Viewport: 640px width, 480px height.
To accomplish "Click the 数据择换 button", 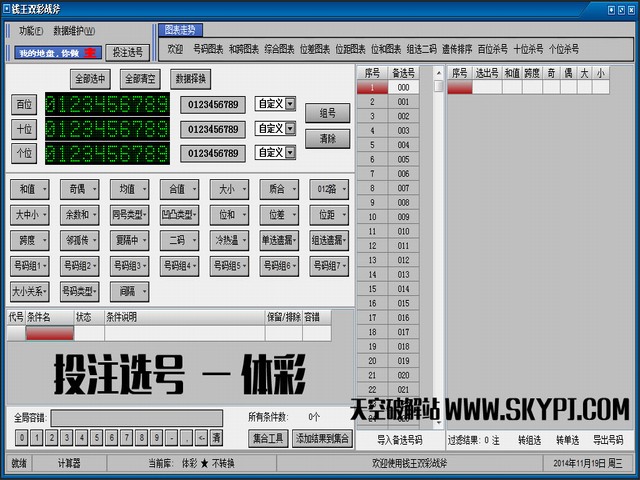I will [x=190, y=78].
